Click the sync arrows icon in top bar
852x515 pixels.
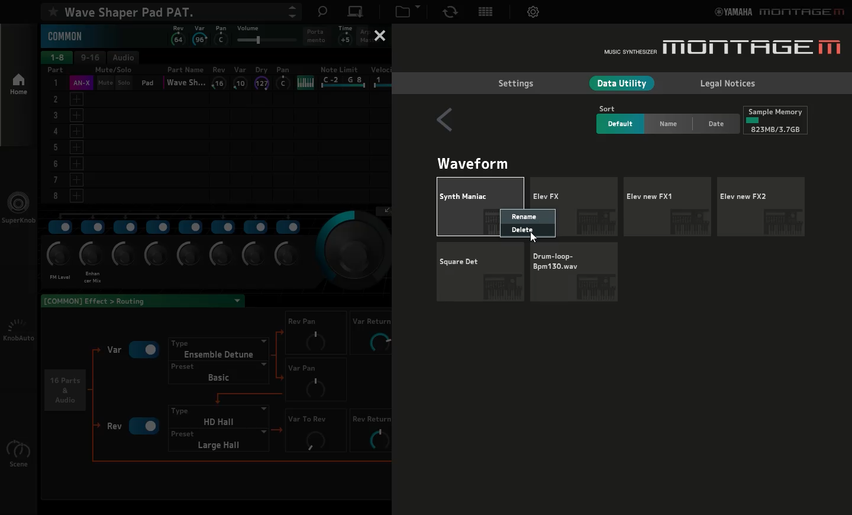coord(450,12)
